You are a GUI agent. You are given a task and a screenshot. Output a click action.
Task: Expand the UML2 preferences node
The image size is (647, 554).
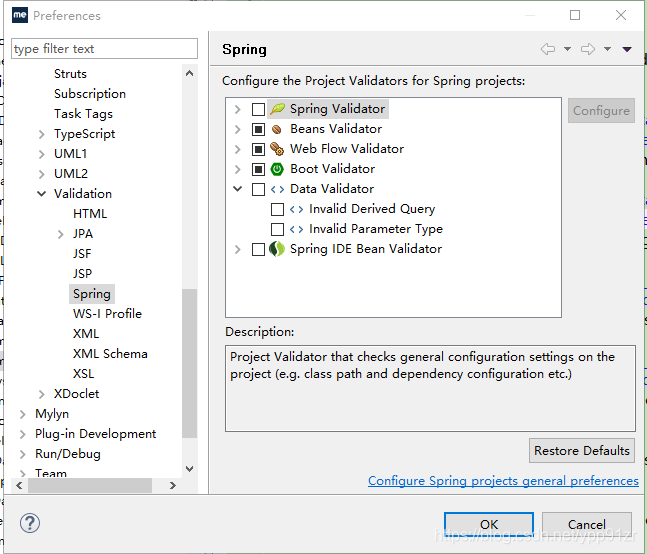tap(41, 174)
